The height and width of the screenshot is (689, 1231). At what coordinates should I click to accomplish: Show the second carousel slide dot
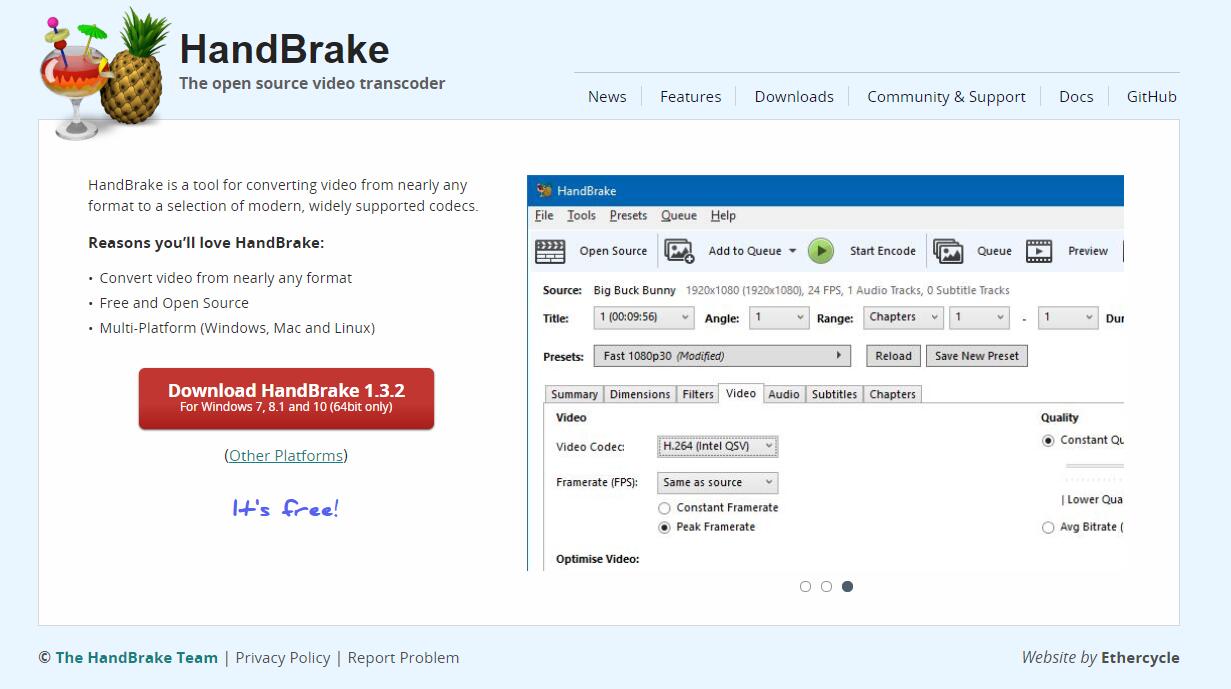coord(826,587)
